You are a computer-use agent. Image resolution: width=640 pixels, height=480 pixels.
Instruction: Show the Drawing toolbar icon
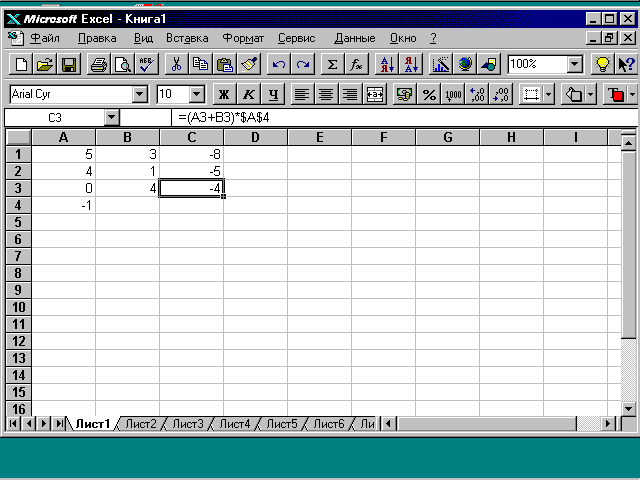489,64
